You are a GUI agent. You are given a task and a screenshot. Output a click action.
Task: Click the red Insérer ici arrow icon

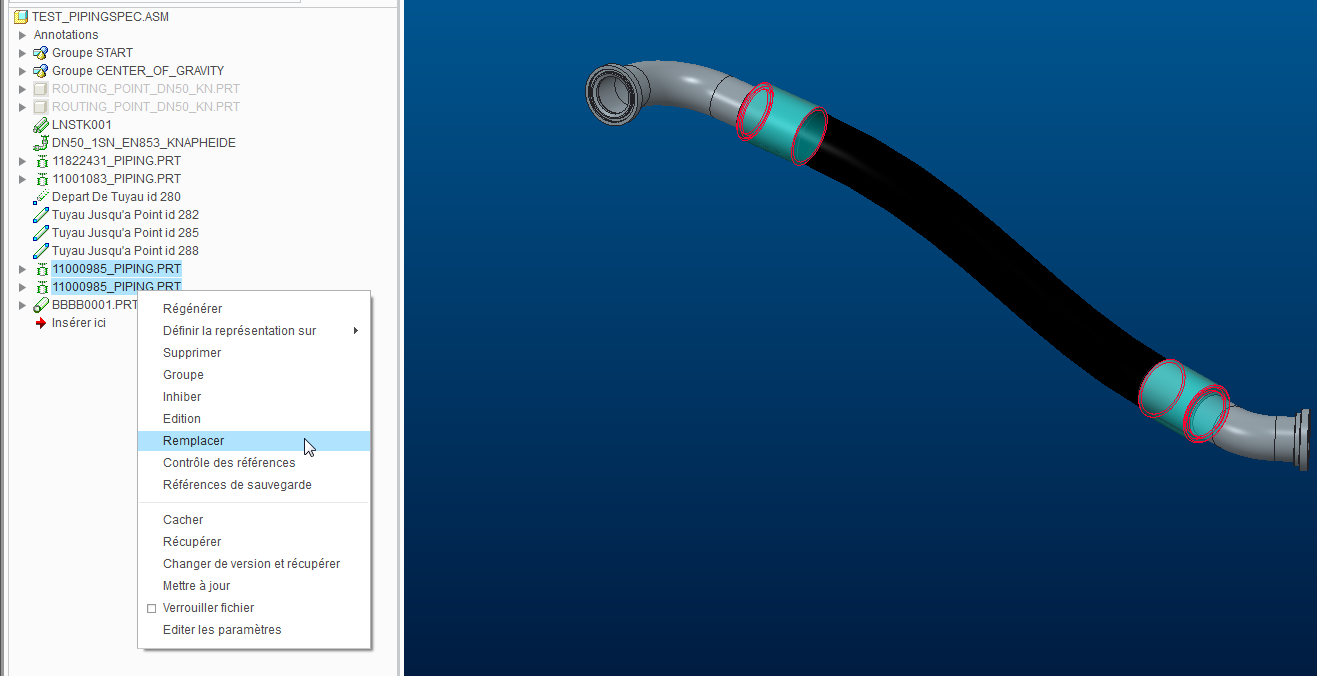coord(41,323)
